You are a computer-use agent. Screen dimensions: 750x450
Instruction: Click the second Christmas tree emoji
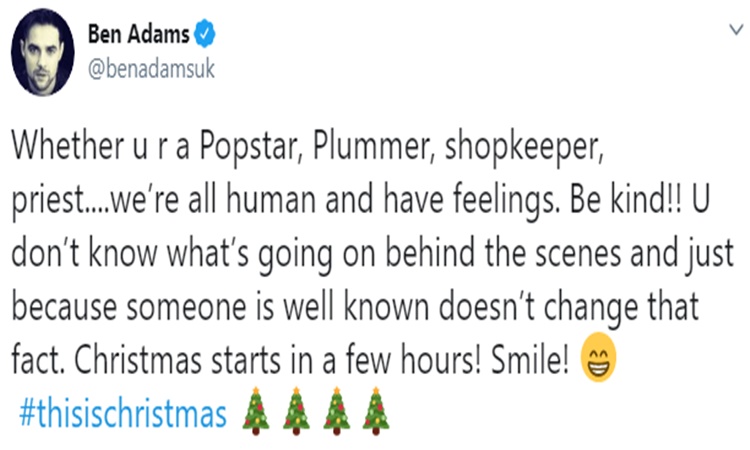296,412
